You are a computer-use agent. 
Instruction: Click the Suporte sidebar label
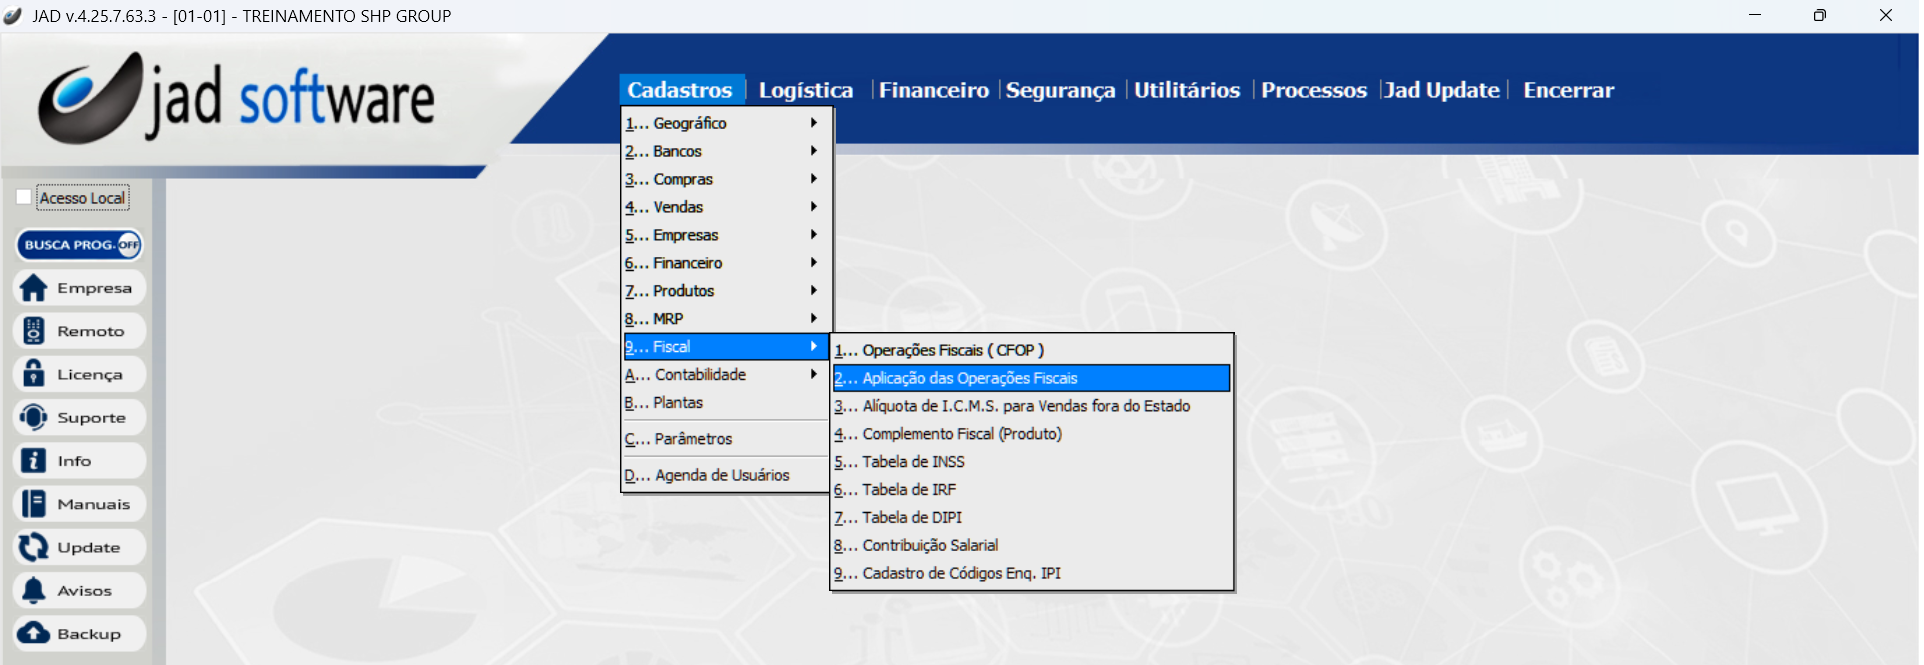91,418
